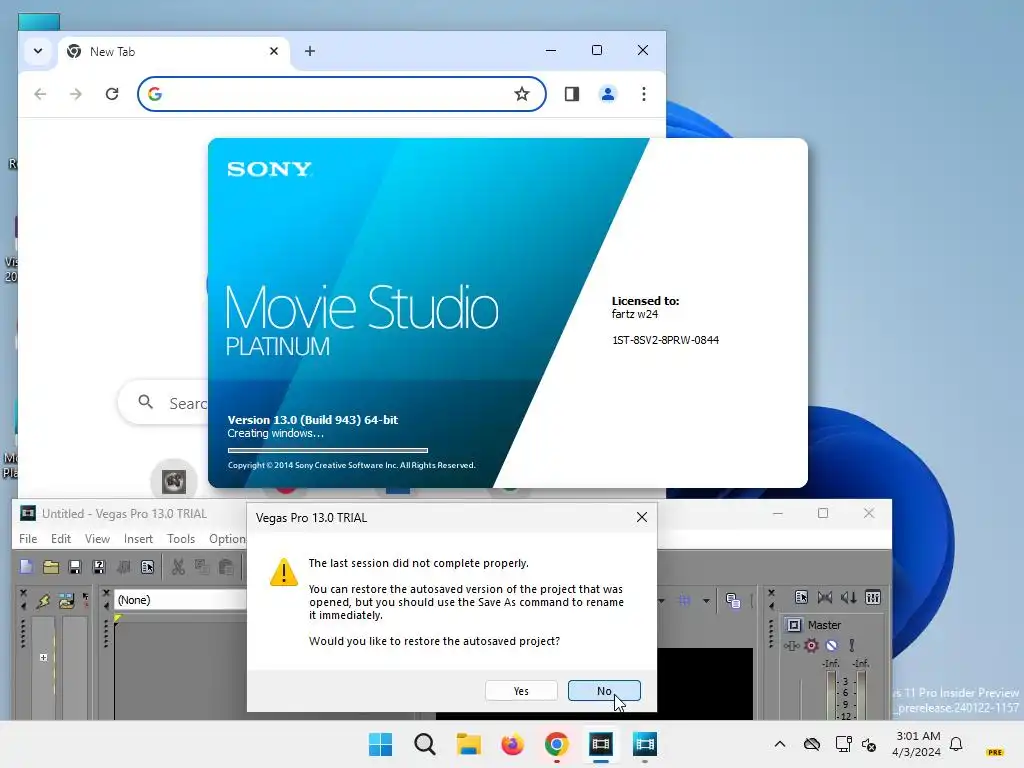Open File Explorer from taskbar
Image resolution: width=1024 pixels, height=768 pixels.
coord(468,744)
